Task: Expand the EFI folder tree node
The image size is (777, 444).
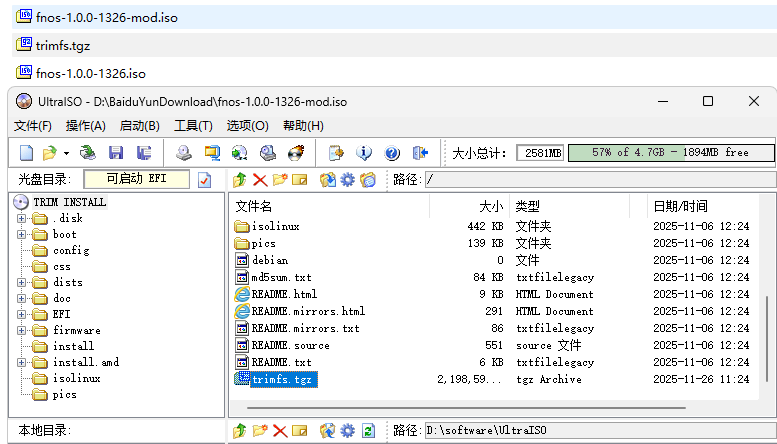Action: coord(21,314)
